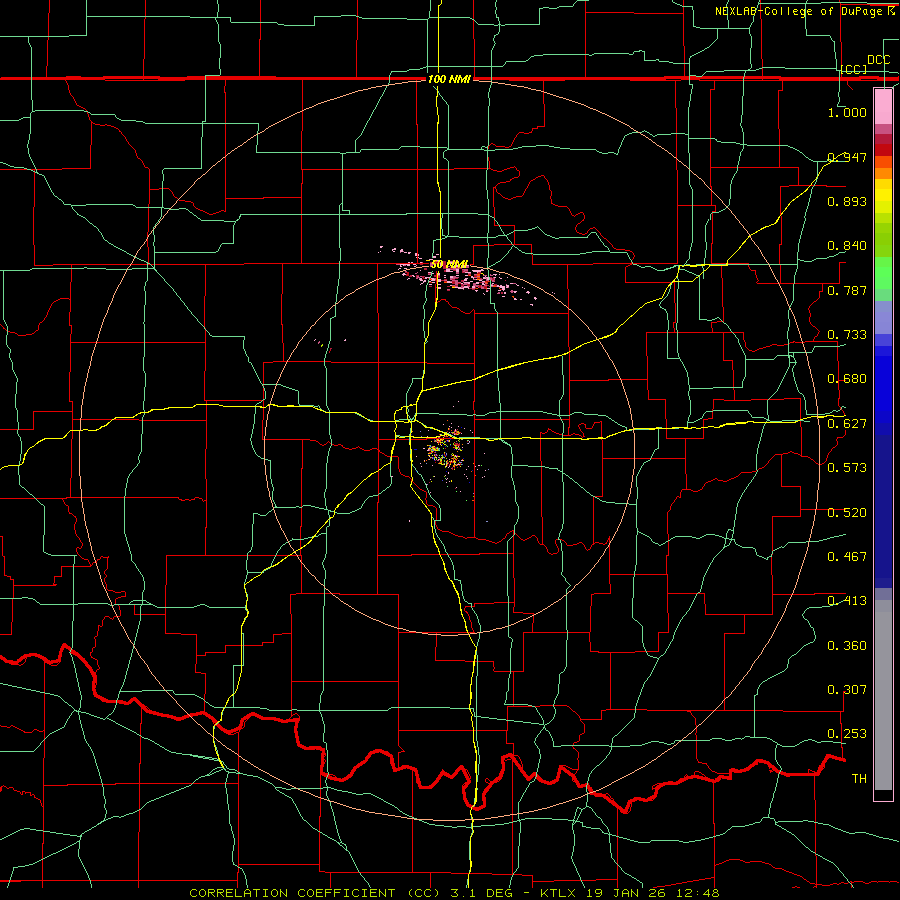
Task: Click the DCC label above the scale
Action: point(878,60)
